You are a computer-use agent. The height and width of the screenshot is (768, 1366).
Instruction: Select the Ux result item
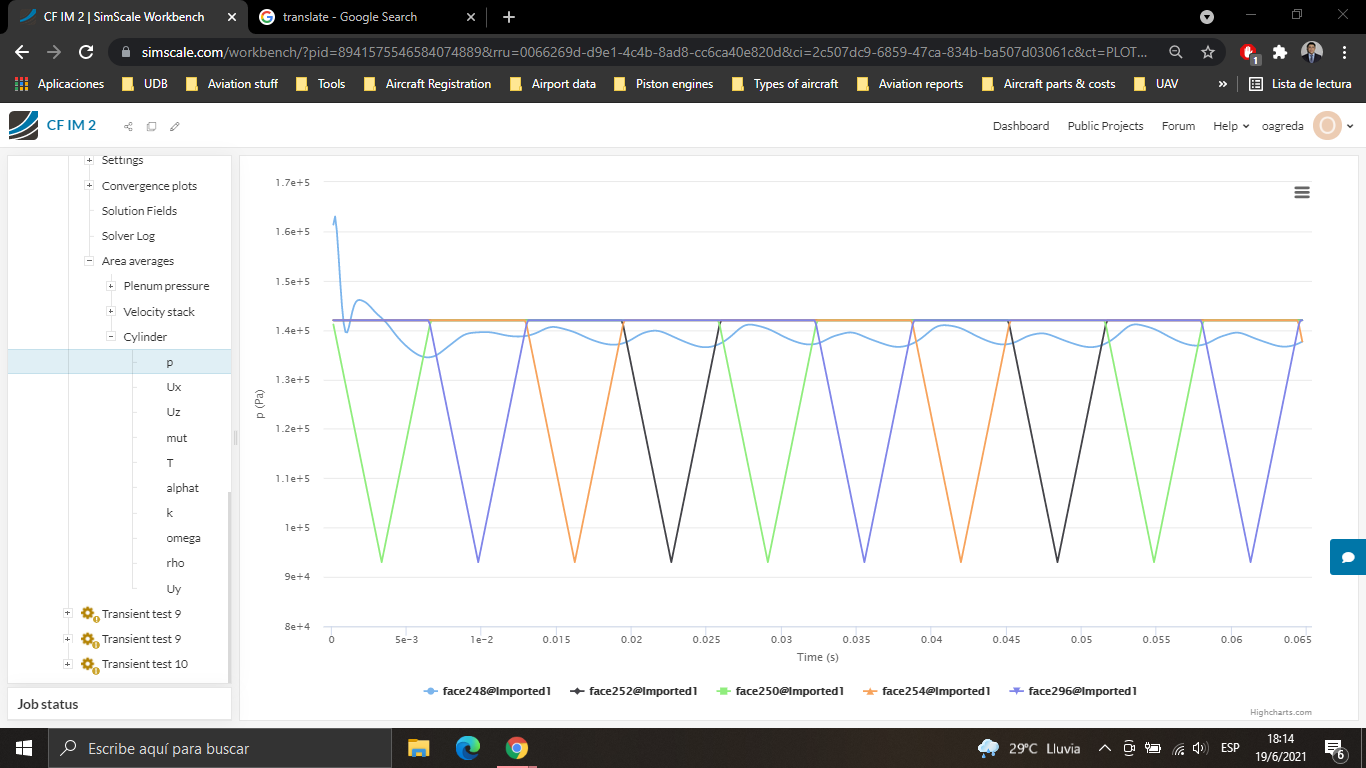(x=174, y=387)
